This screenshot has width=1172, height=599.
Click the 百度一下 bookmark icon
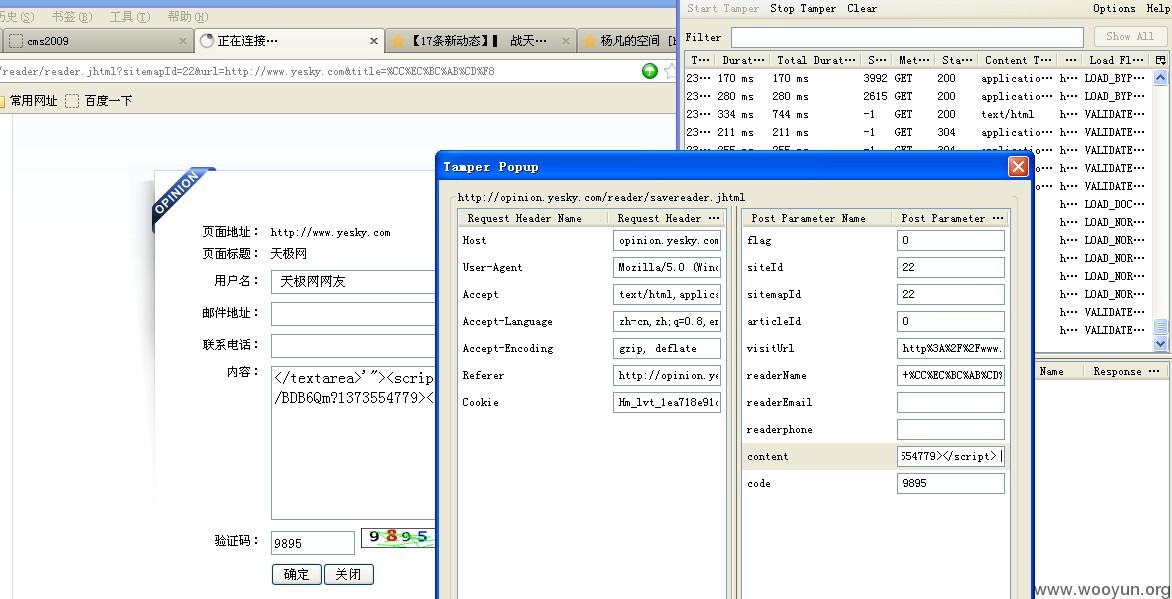pos(72,101)
